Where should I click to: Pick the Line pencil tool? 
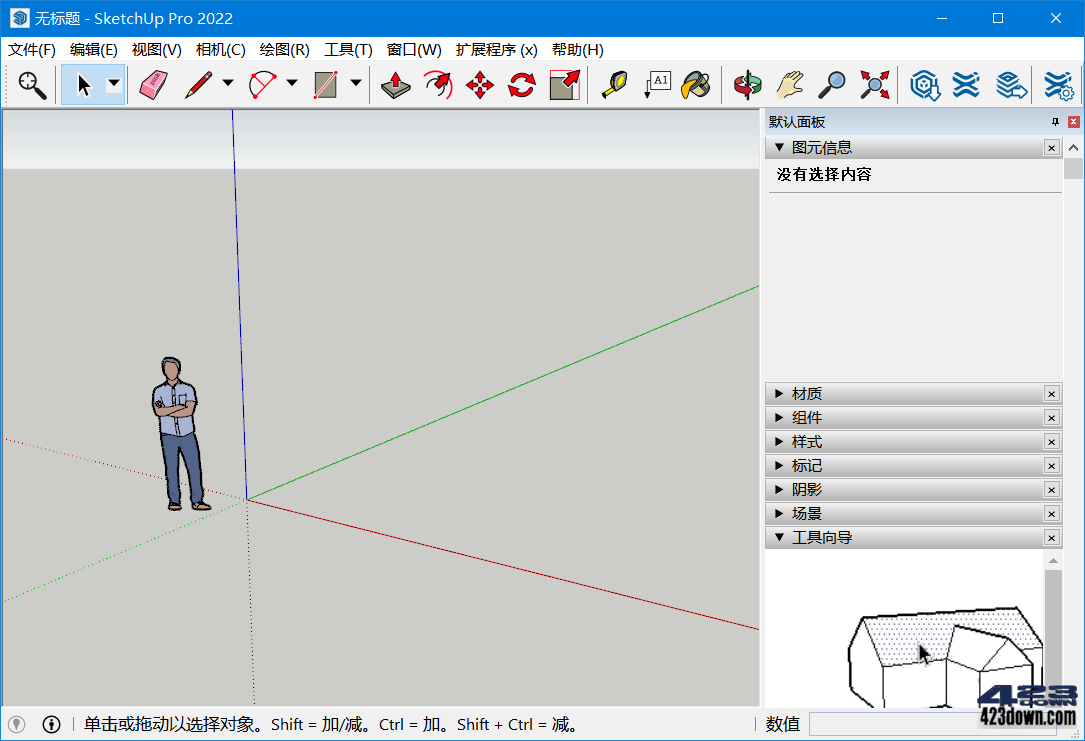[198, 85]
